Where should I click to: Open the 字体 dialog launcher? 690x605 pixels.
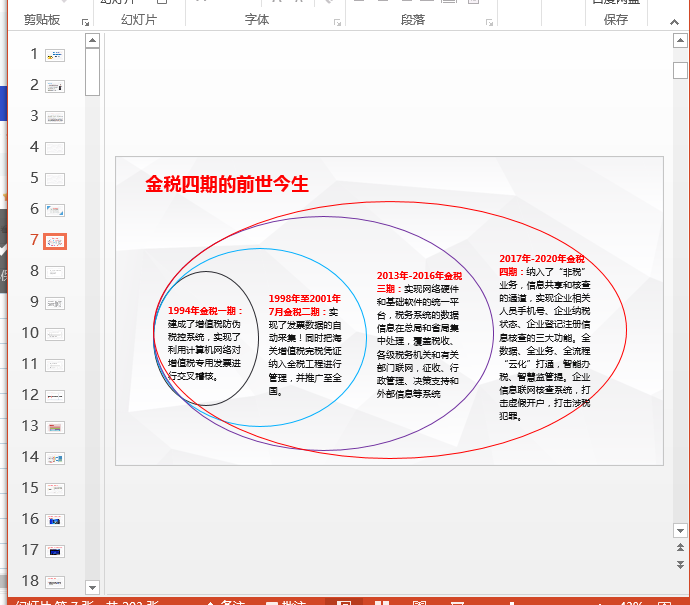point(338,22)
